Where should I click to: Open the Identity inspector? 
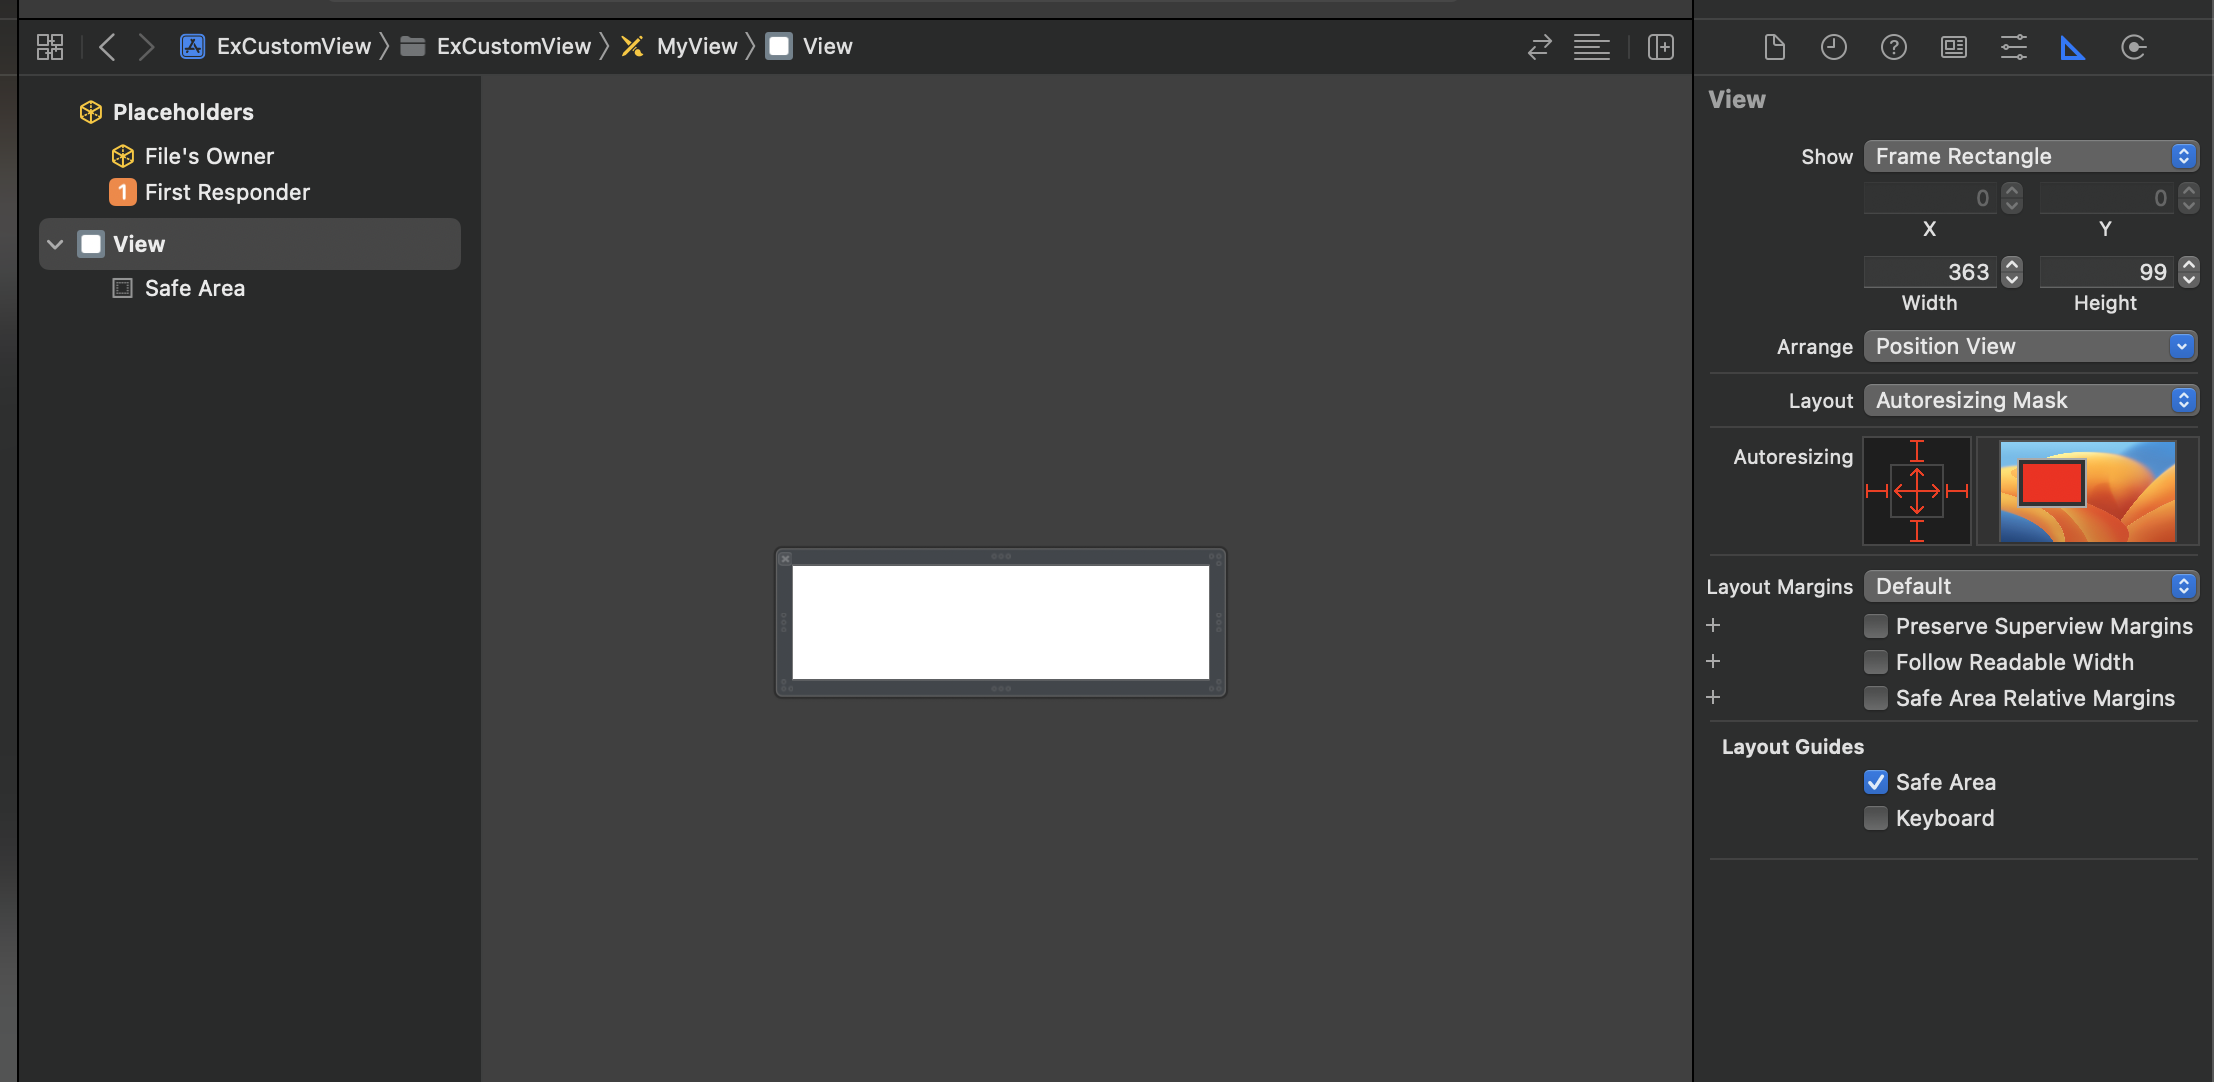pos(1953,47)
